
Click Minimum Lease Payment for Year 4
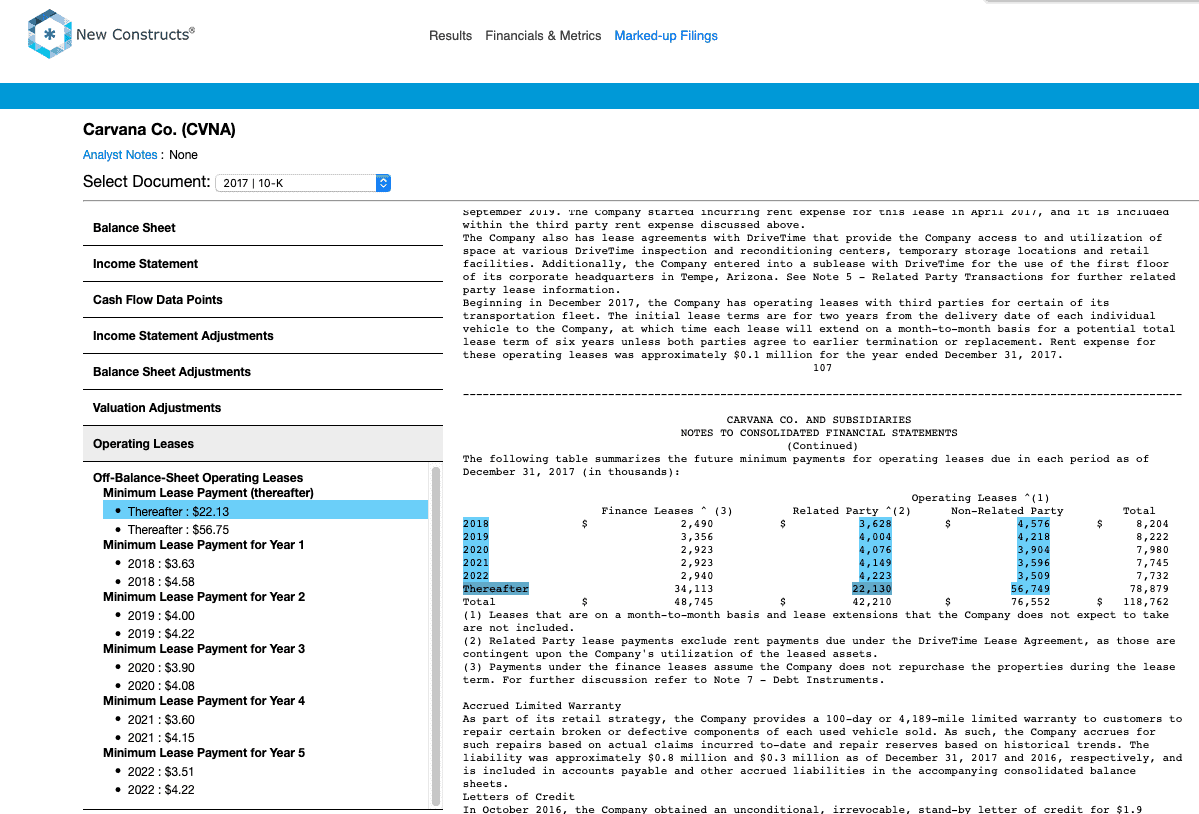click(x=204, y=701)
